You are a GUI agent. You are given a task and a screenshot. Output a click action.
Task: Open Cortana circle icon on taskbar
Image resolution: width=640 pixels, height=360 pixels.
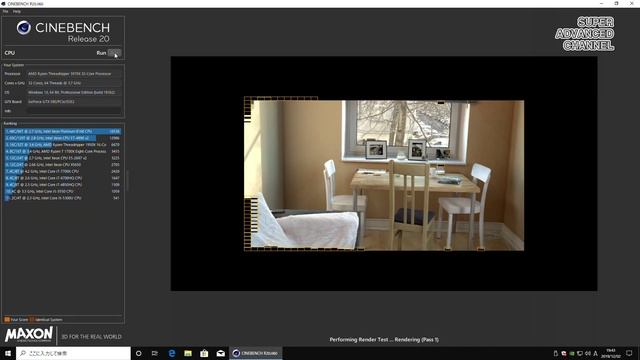(x=139, y=353)
